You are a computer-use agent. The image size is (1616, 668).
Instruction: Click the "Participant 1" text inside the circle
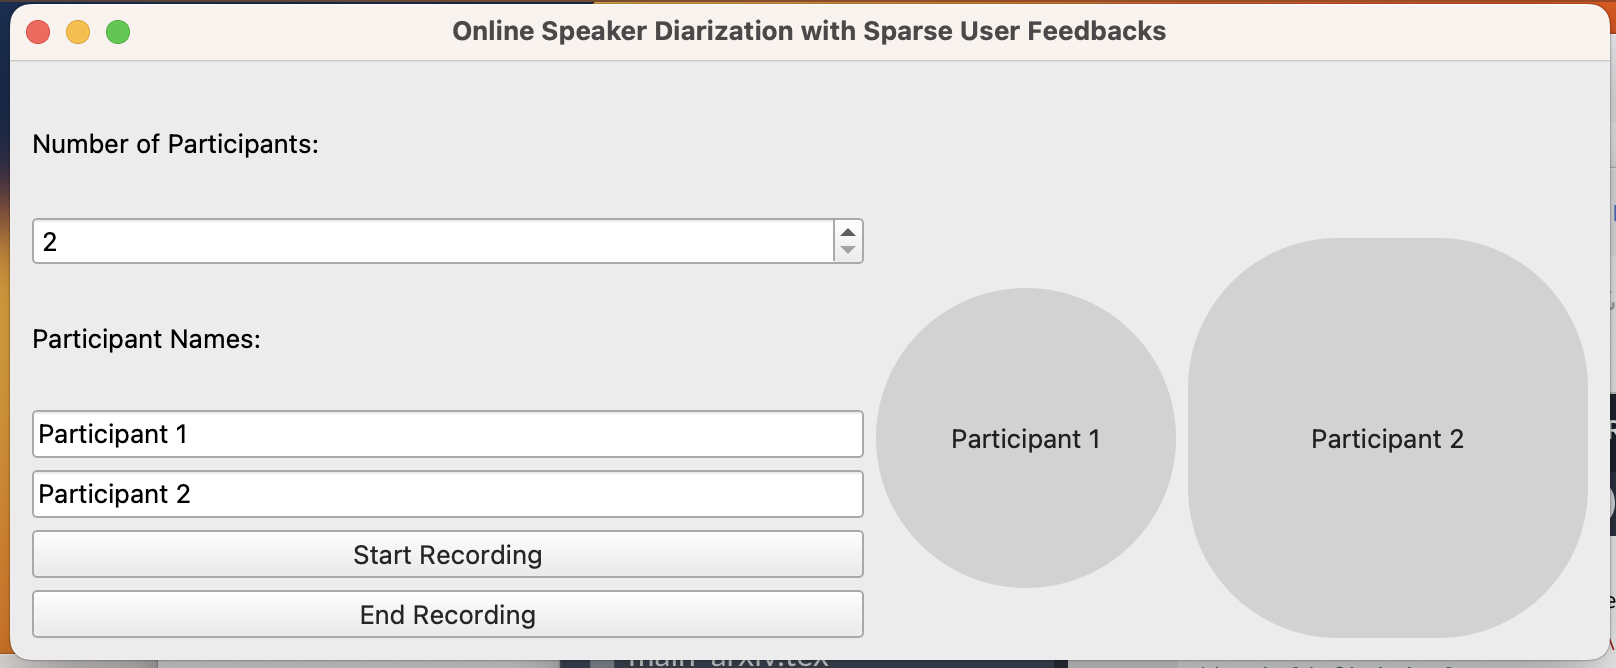click(x=1025, y=439)
